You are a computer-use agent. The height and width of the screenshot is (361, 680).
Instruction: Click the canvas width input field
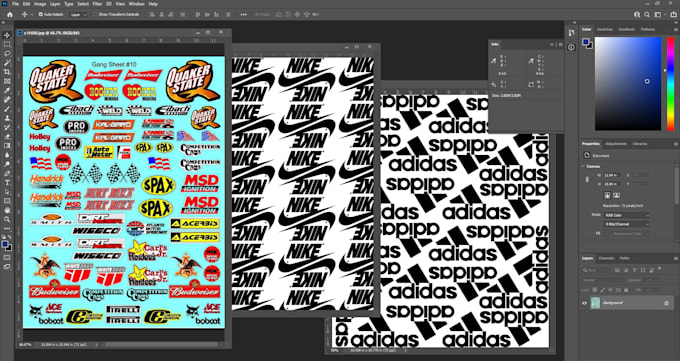coord(612,175)
